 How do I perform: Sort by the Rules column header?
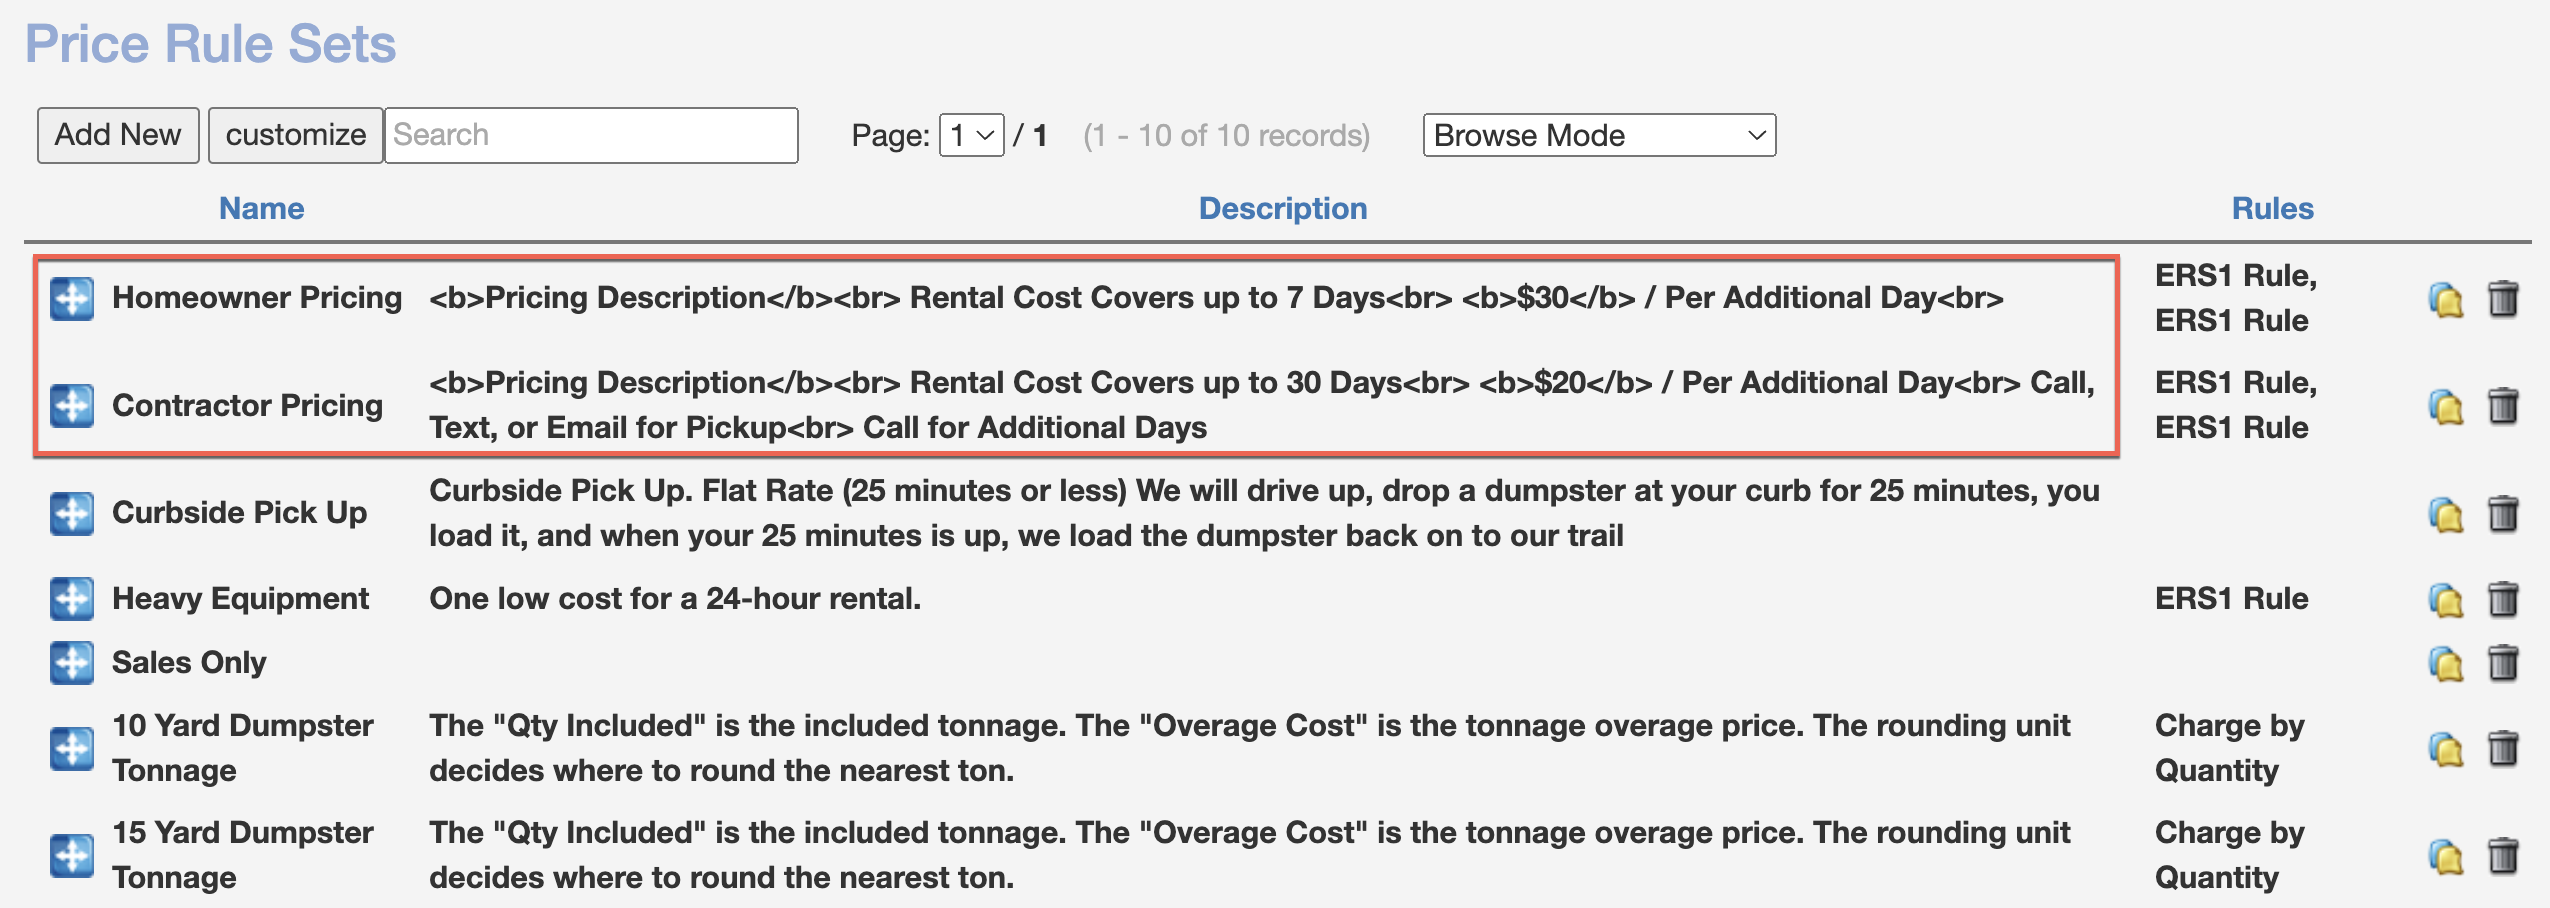click(x=2272, y=208)
